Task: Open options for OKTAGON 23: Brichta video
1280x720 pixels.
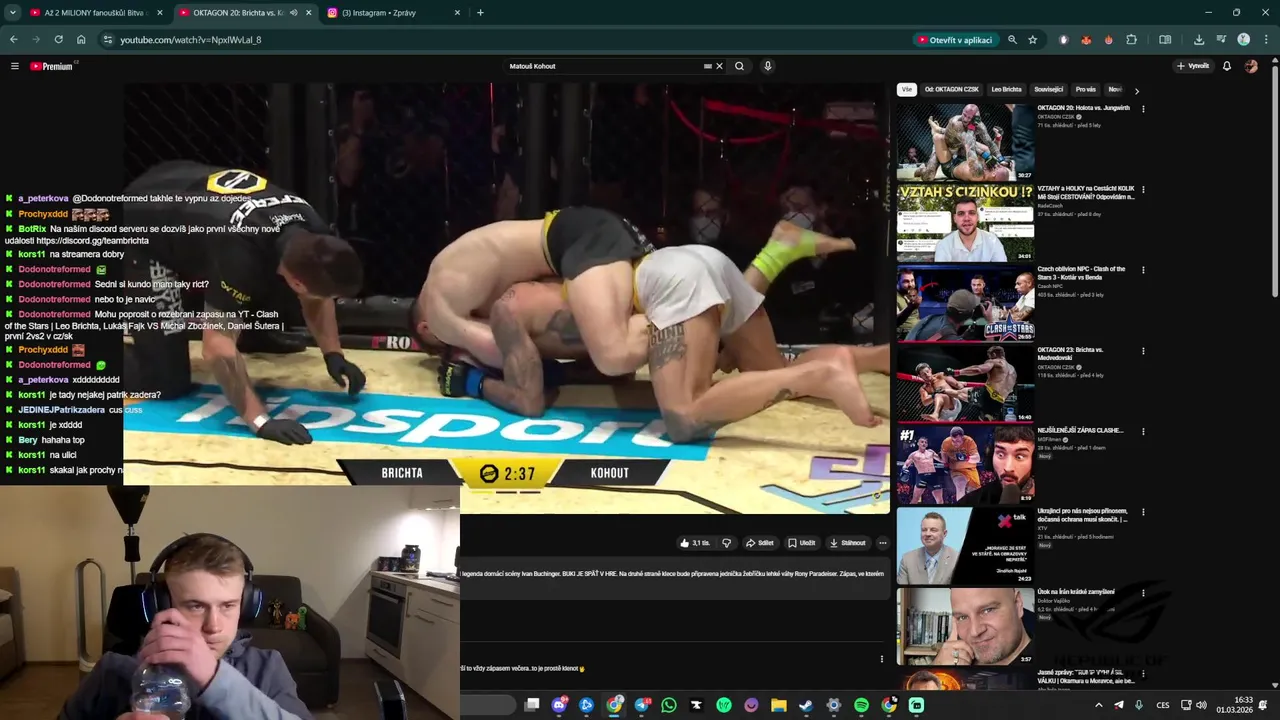Action: (1143, 351)
